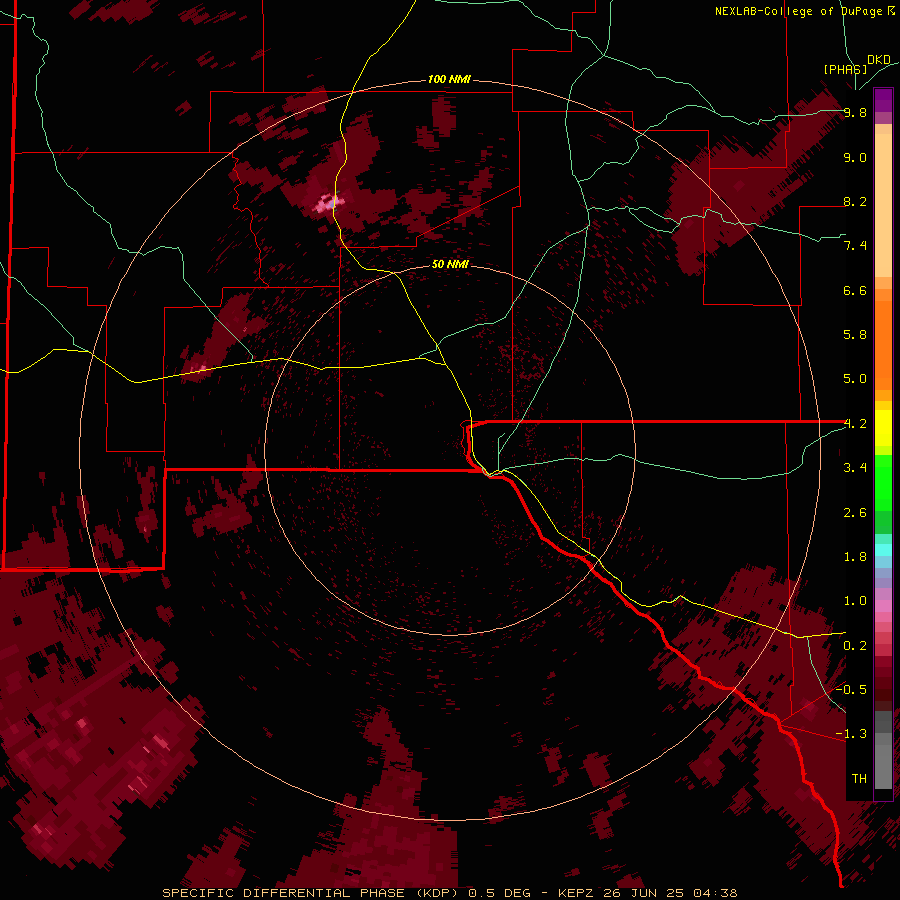This screenshot has height=900, width=900.
Task: Click the 3.4 scale label
Action: pos(855,468)
